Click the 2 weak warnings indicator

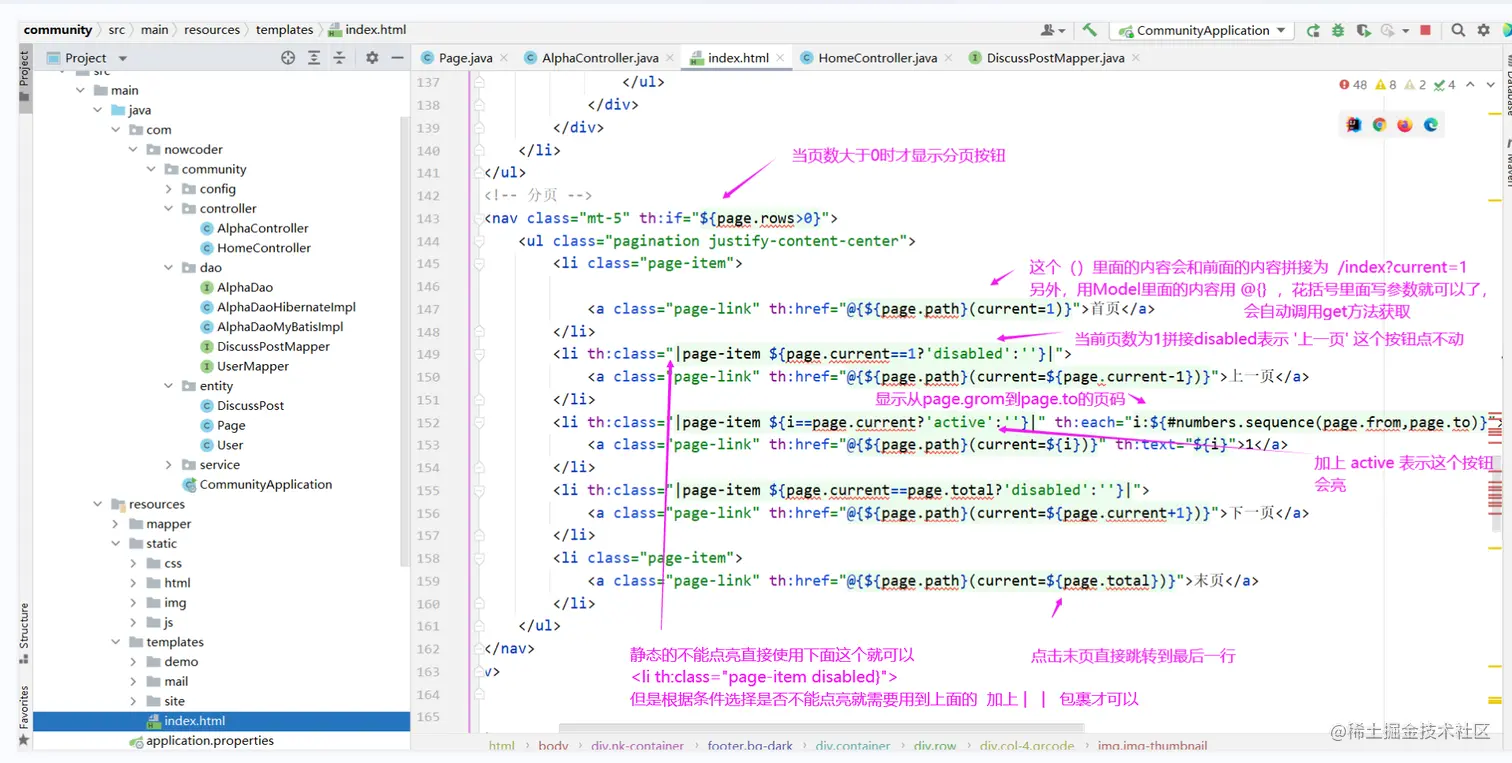1415,85
